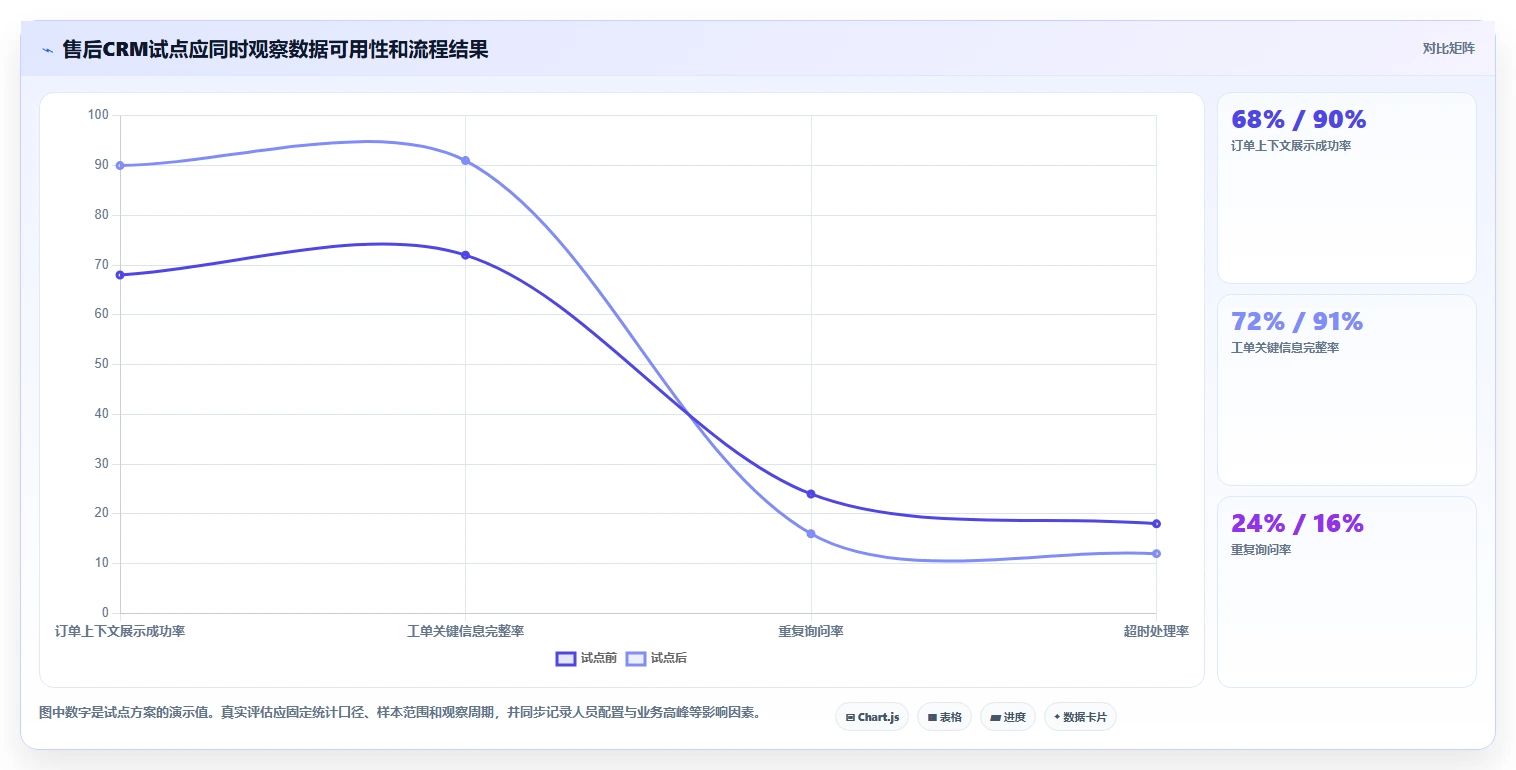The height and width of the screenshot is (770, 1516).
Task: Click the 数据卡片 chip
Action: click(x=1080, y=717)
